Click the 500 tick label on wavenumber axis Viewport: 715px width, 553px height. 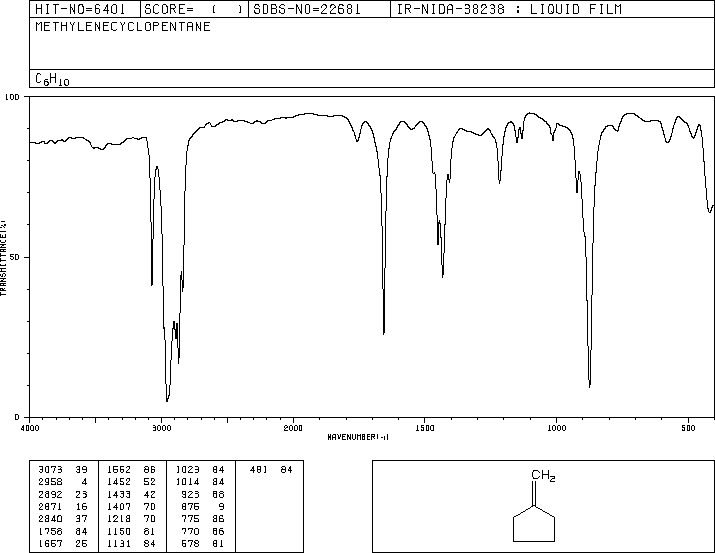(688, 428)
